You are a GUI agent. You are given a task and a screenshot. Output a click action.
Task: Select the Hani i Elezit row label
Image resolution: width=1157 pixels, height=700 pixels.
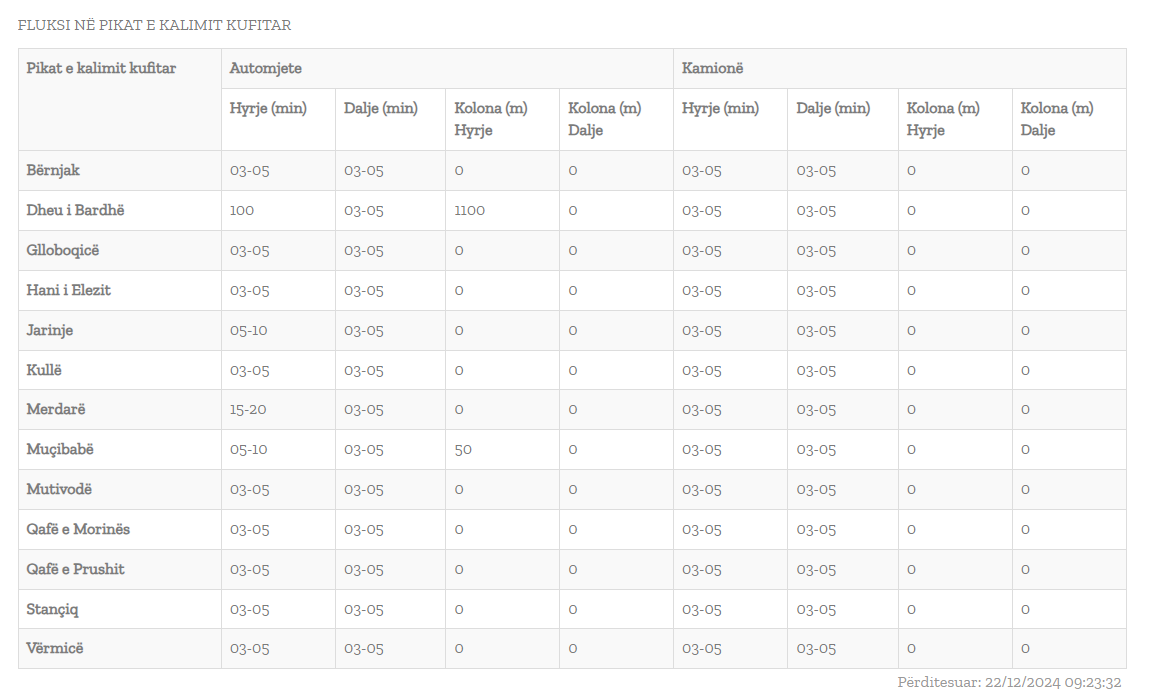pyautogui.click(x=68, y=290)
